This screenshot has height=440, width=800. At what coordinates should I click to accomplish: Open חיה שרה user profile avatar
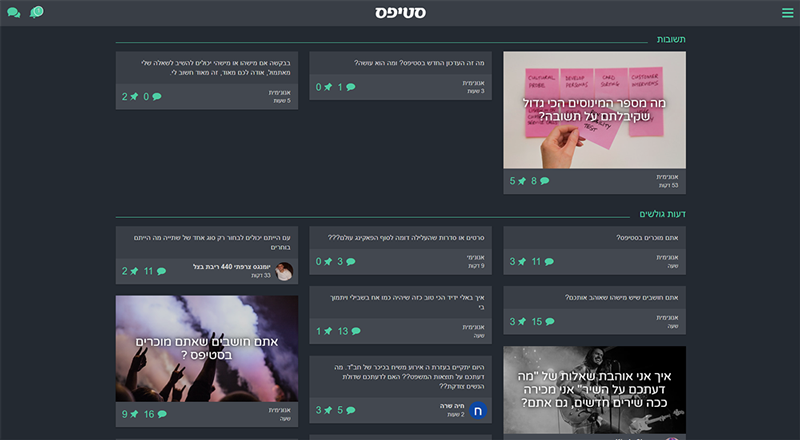point(478,410)
